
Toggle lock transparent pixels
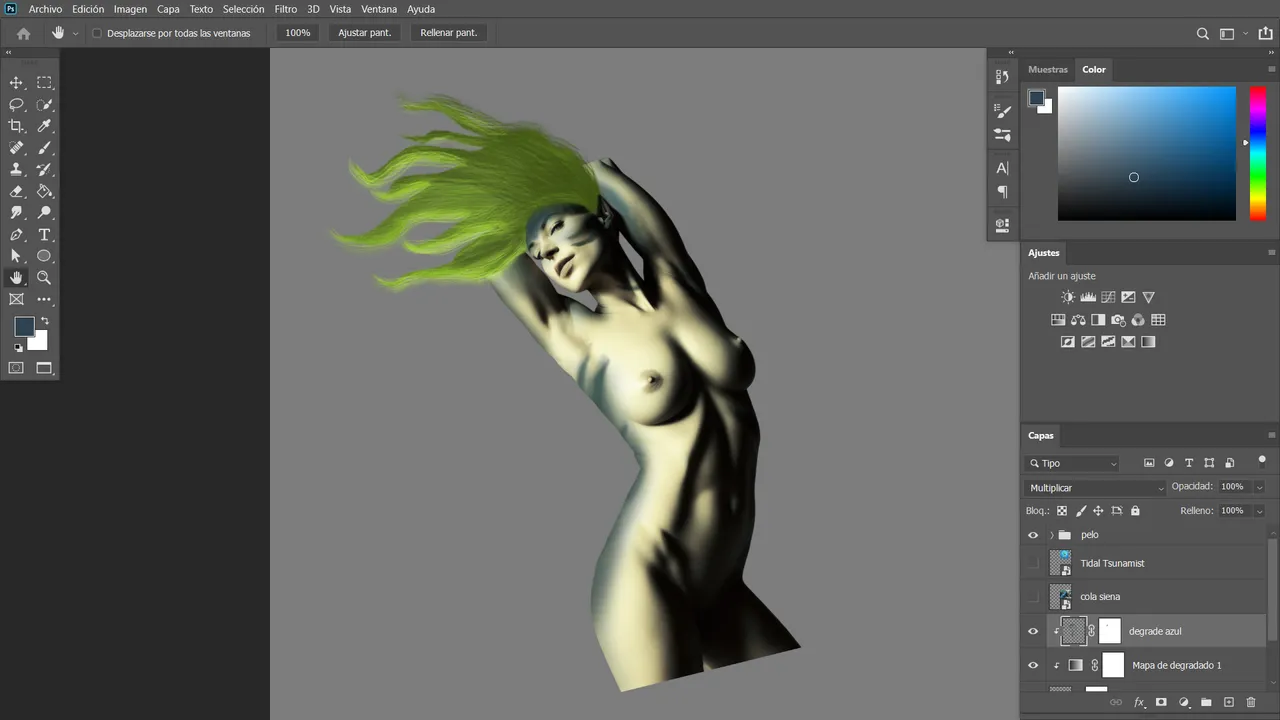click(1062, 511)
